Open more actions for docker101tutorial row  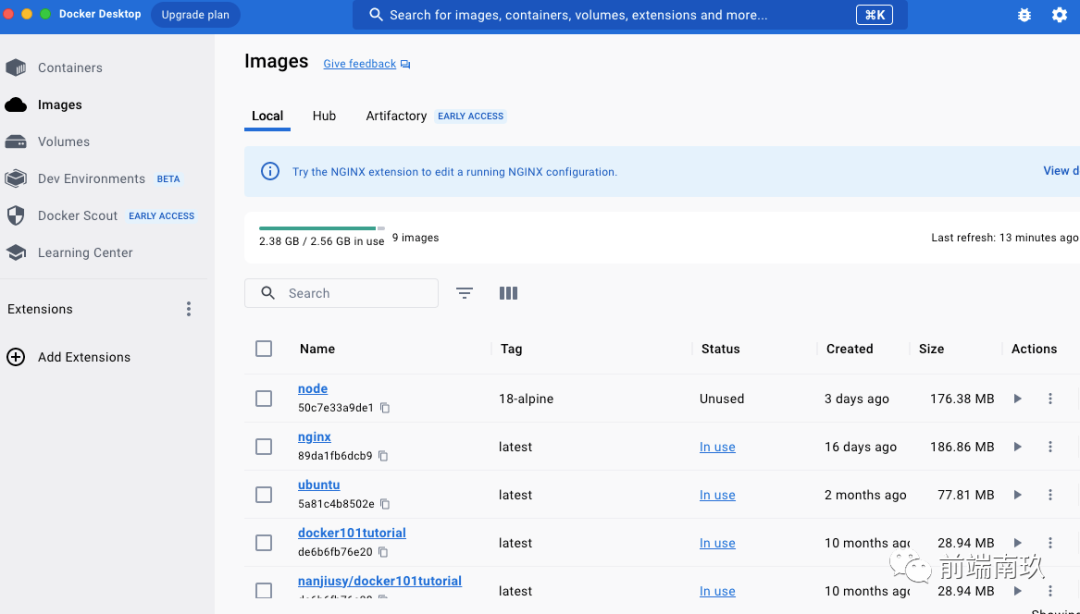(x=1050, y=543)
